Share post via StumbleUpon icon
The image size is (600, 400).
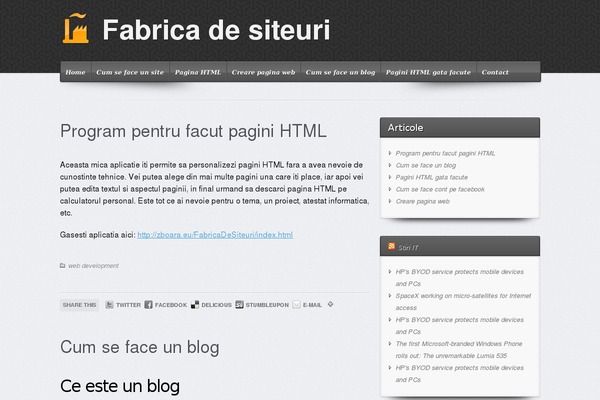[240, 304]
